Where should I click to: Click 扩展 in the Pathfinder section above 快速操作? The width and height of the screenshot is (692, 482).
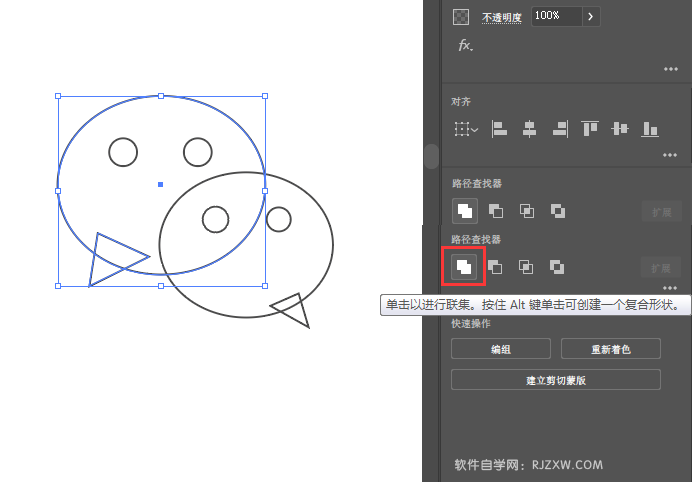coord(661,268)
